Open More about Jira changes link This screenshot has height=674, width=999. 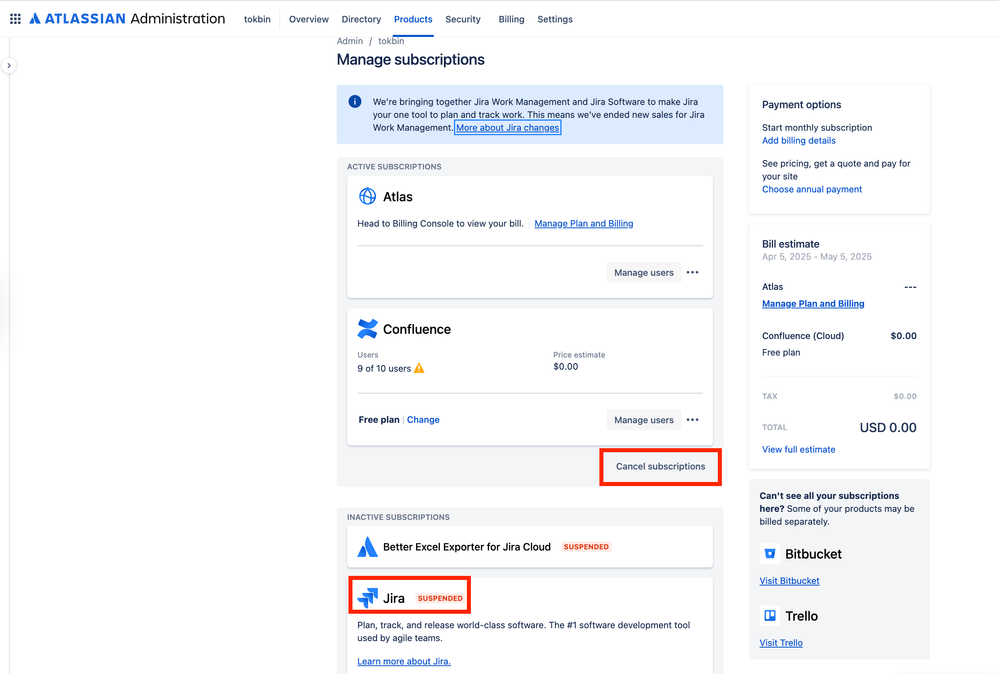pyautogui.click(x=508, y=127)
